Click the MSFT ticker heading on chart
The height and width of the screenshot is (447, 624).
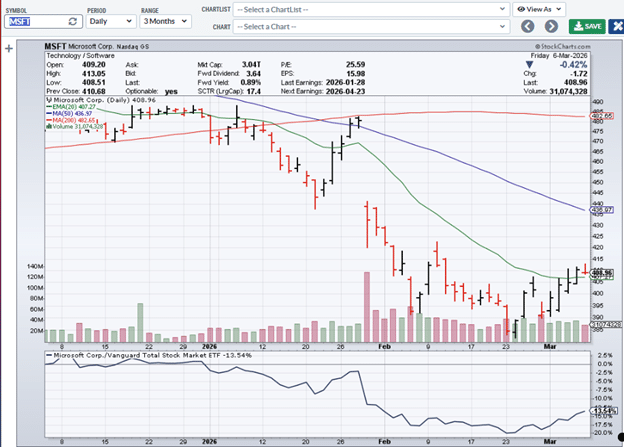coord(55,47)
